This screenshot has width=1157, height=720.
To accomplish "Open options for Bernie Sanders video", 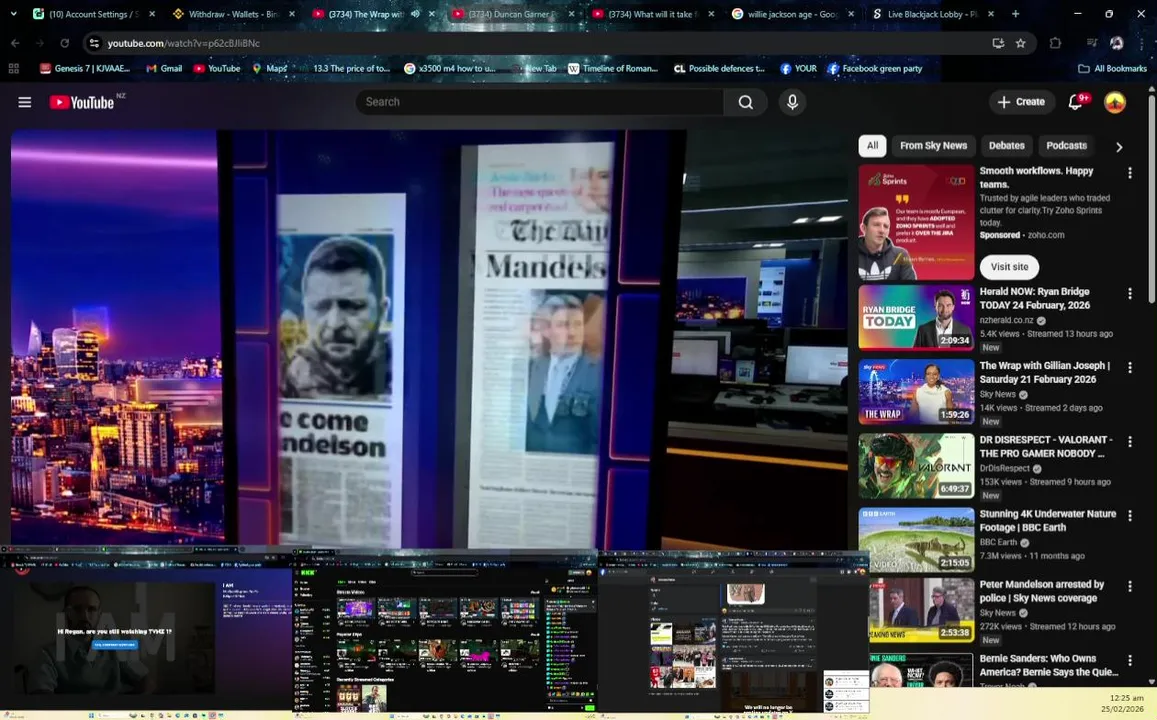I will coord(1129,660).
